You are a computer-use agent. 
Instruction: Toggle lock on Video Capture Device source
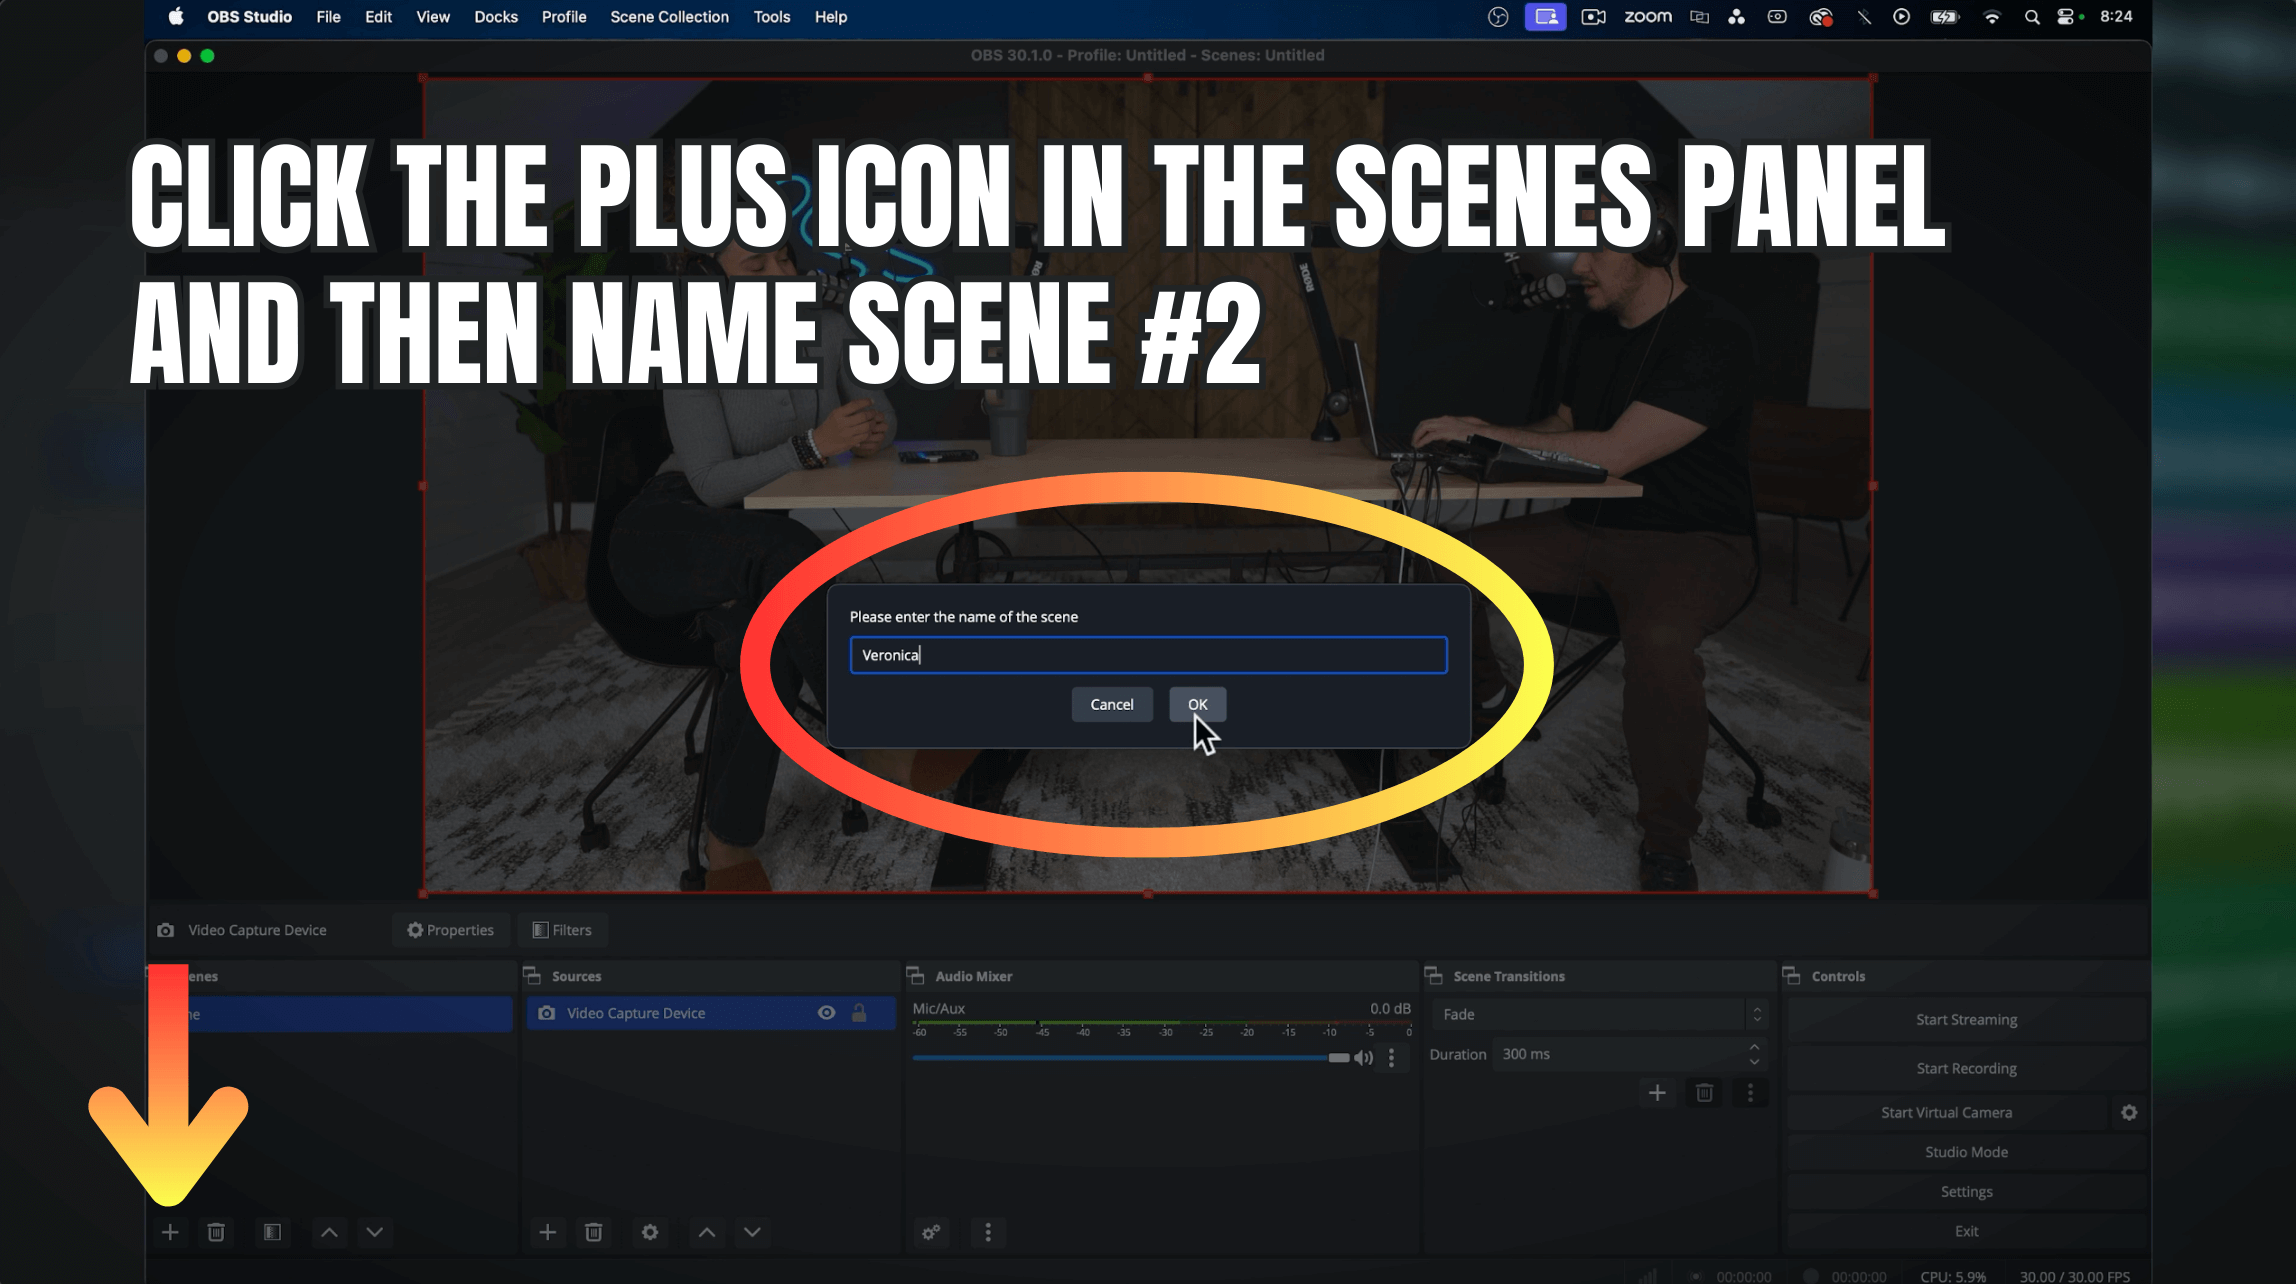click(859, 1013)
